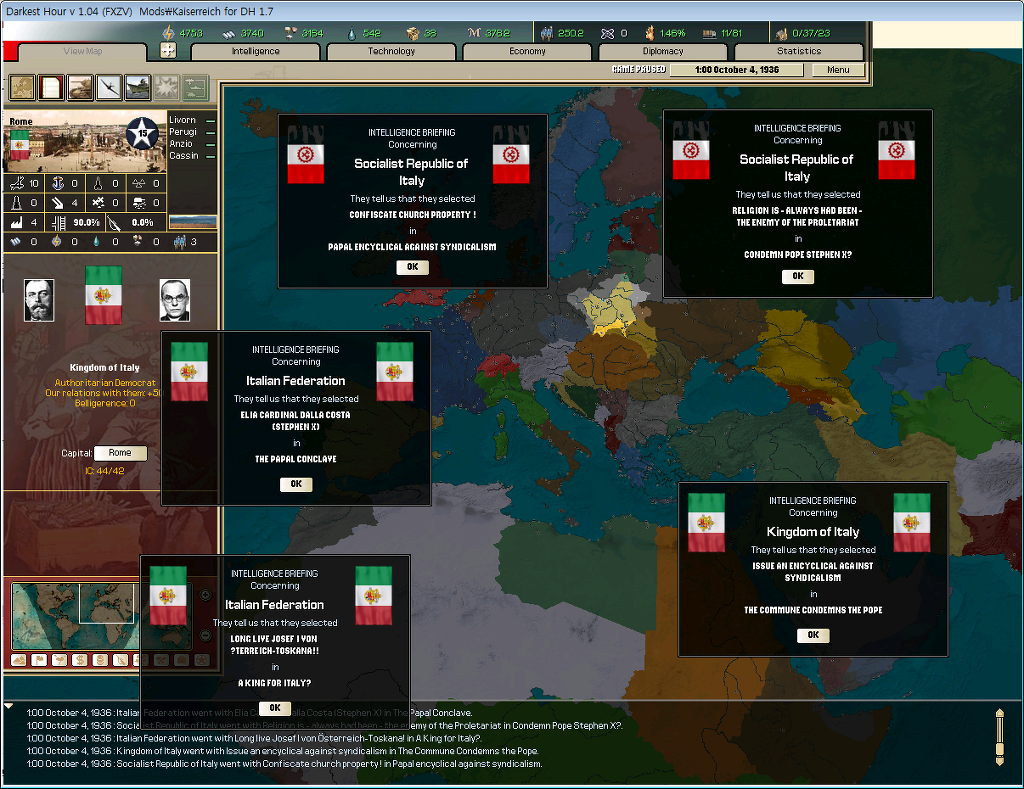The image size is (1024, 789).
Task: Switch to the Economy tab
Action: pos(527,51)
